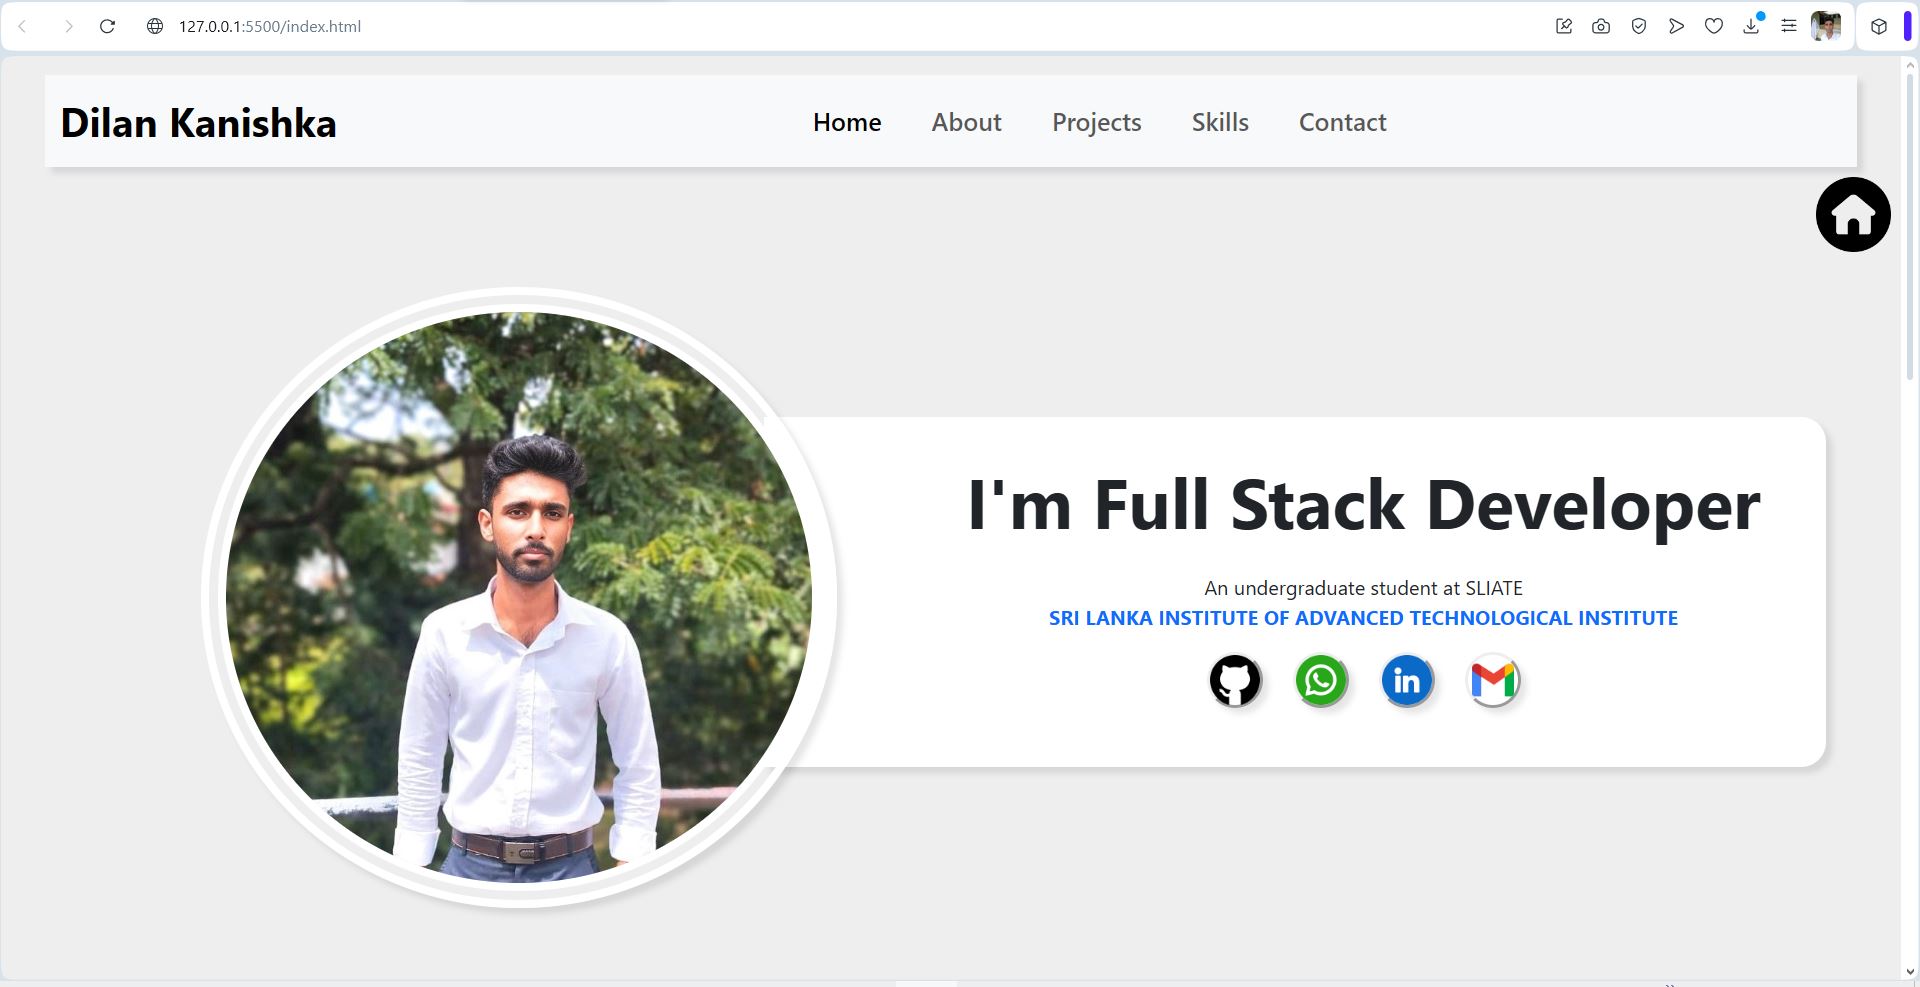Click the circular profile photo
The width and height of the screenshot is (1920, 987).
coord(518,598)
